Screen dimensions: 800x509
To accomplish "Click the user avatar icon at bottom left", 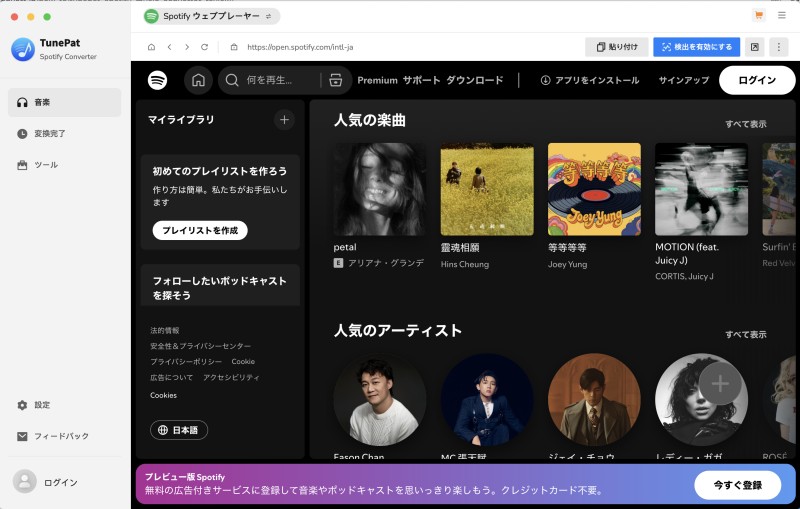I will [24, 481].
